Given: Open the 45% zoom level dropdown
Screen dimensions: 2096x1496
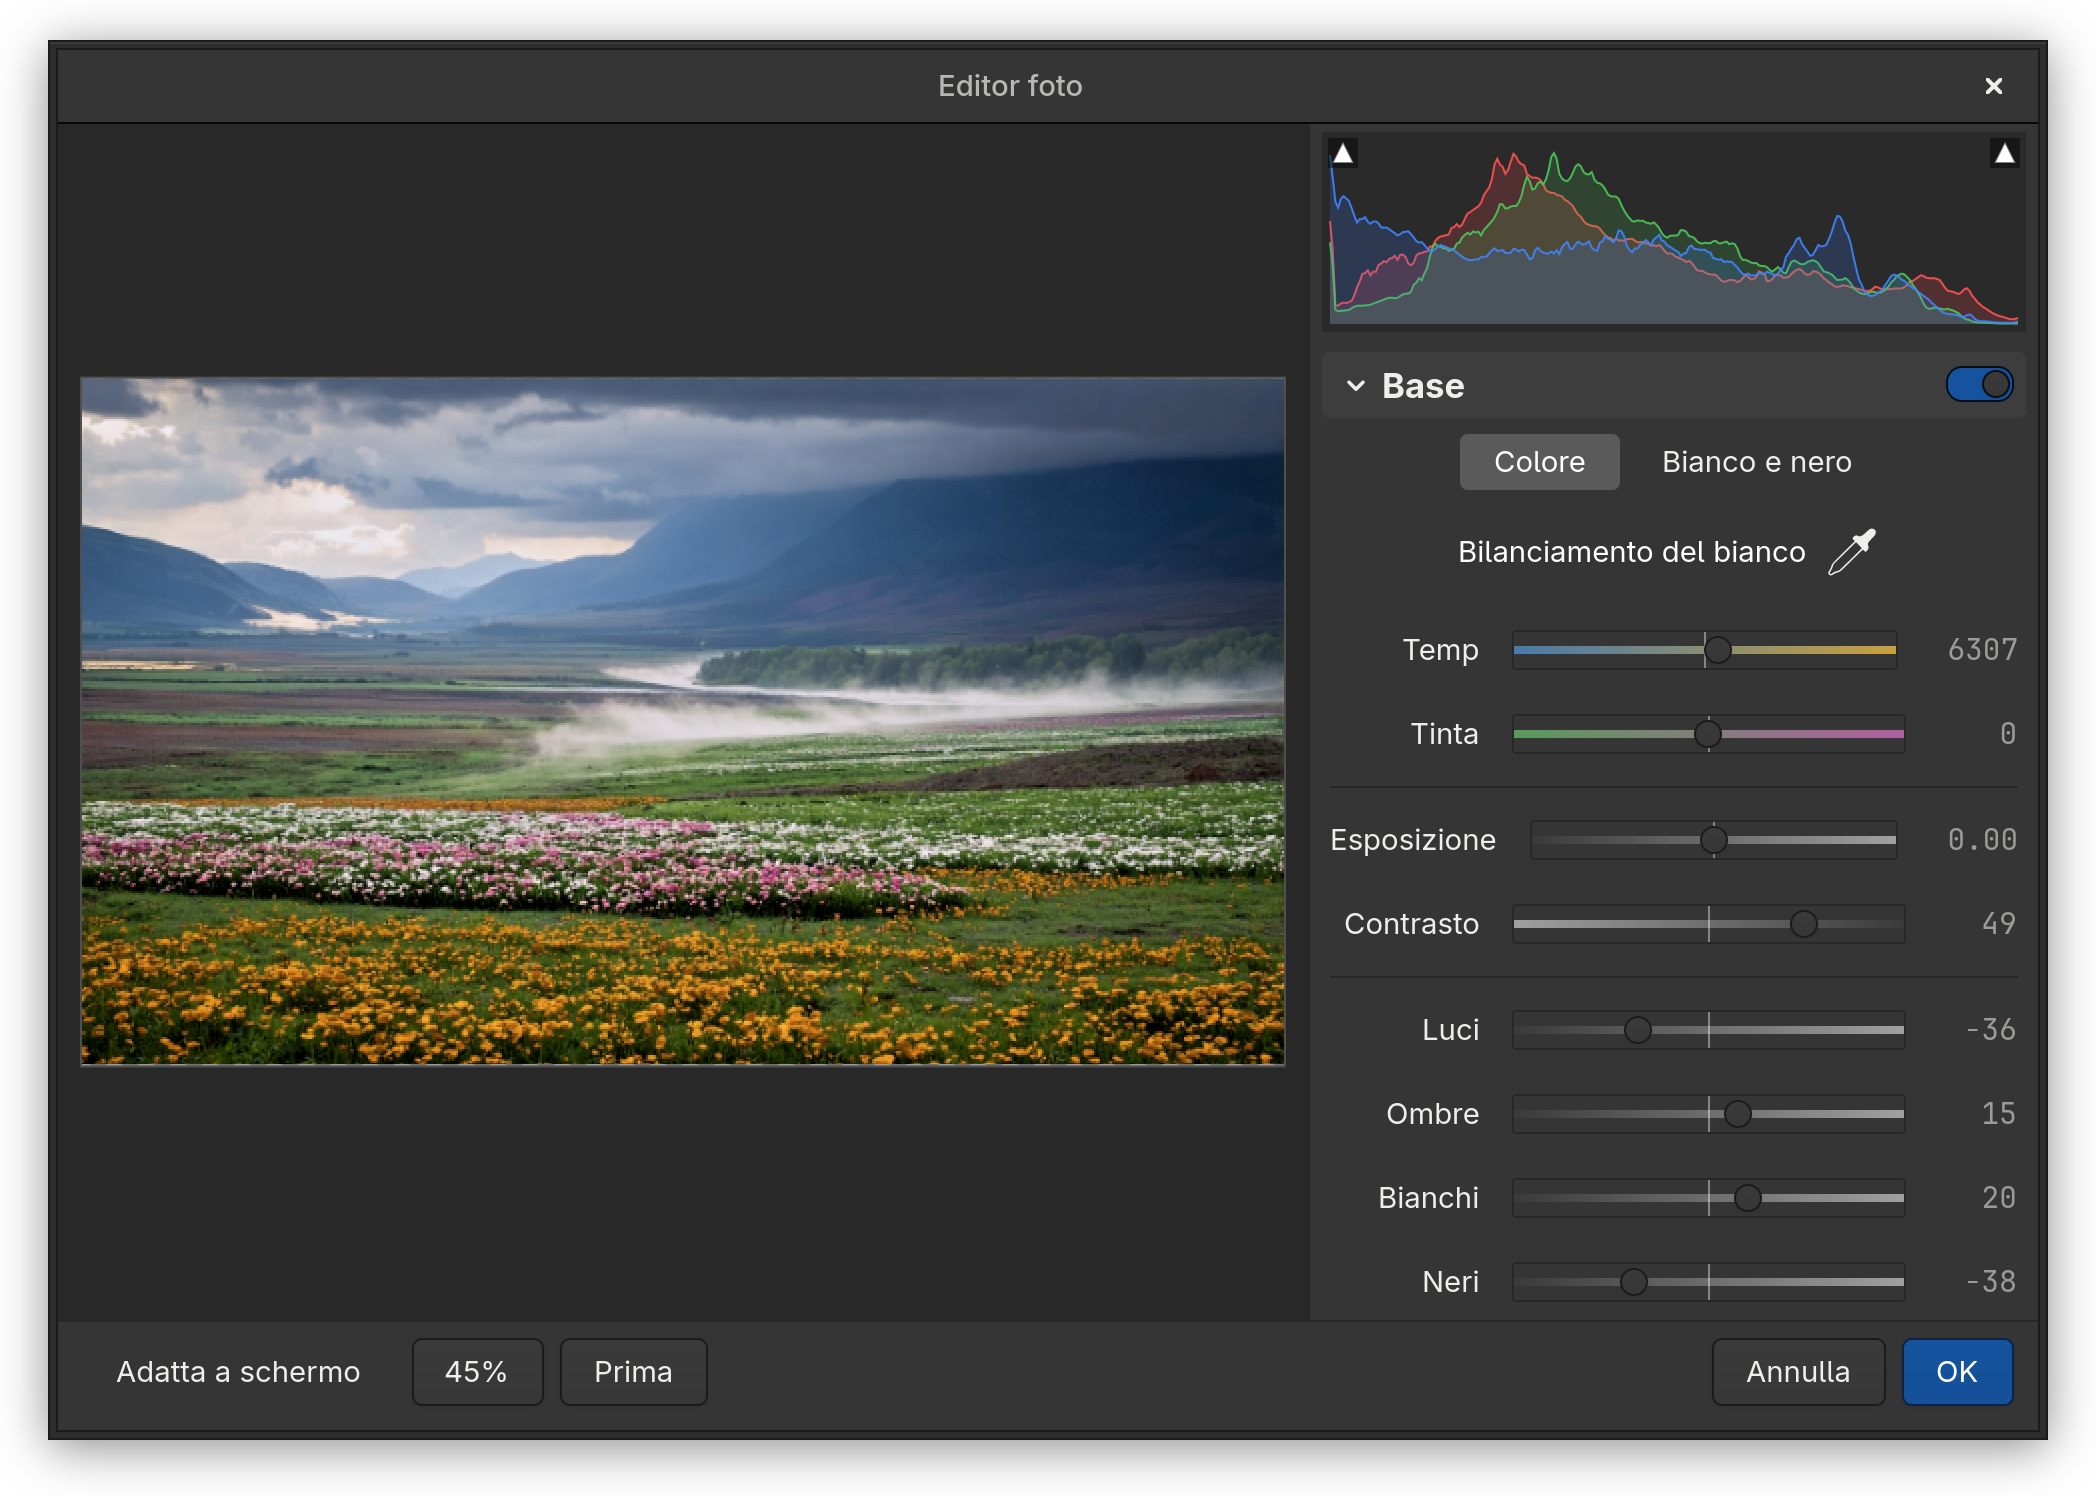Looking at the screenshot, I should coord(477,1372).
